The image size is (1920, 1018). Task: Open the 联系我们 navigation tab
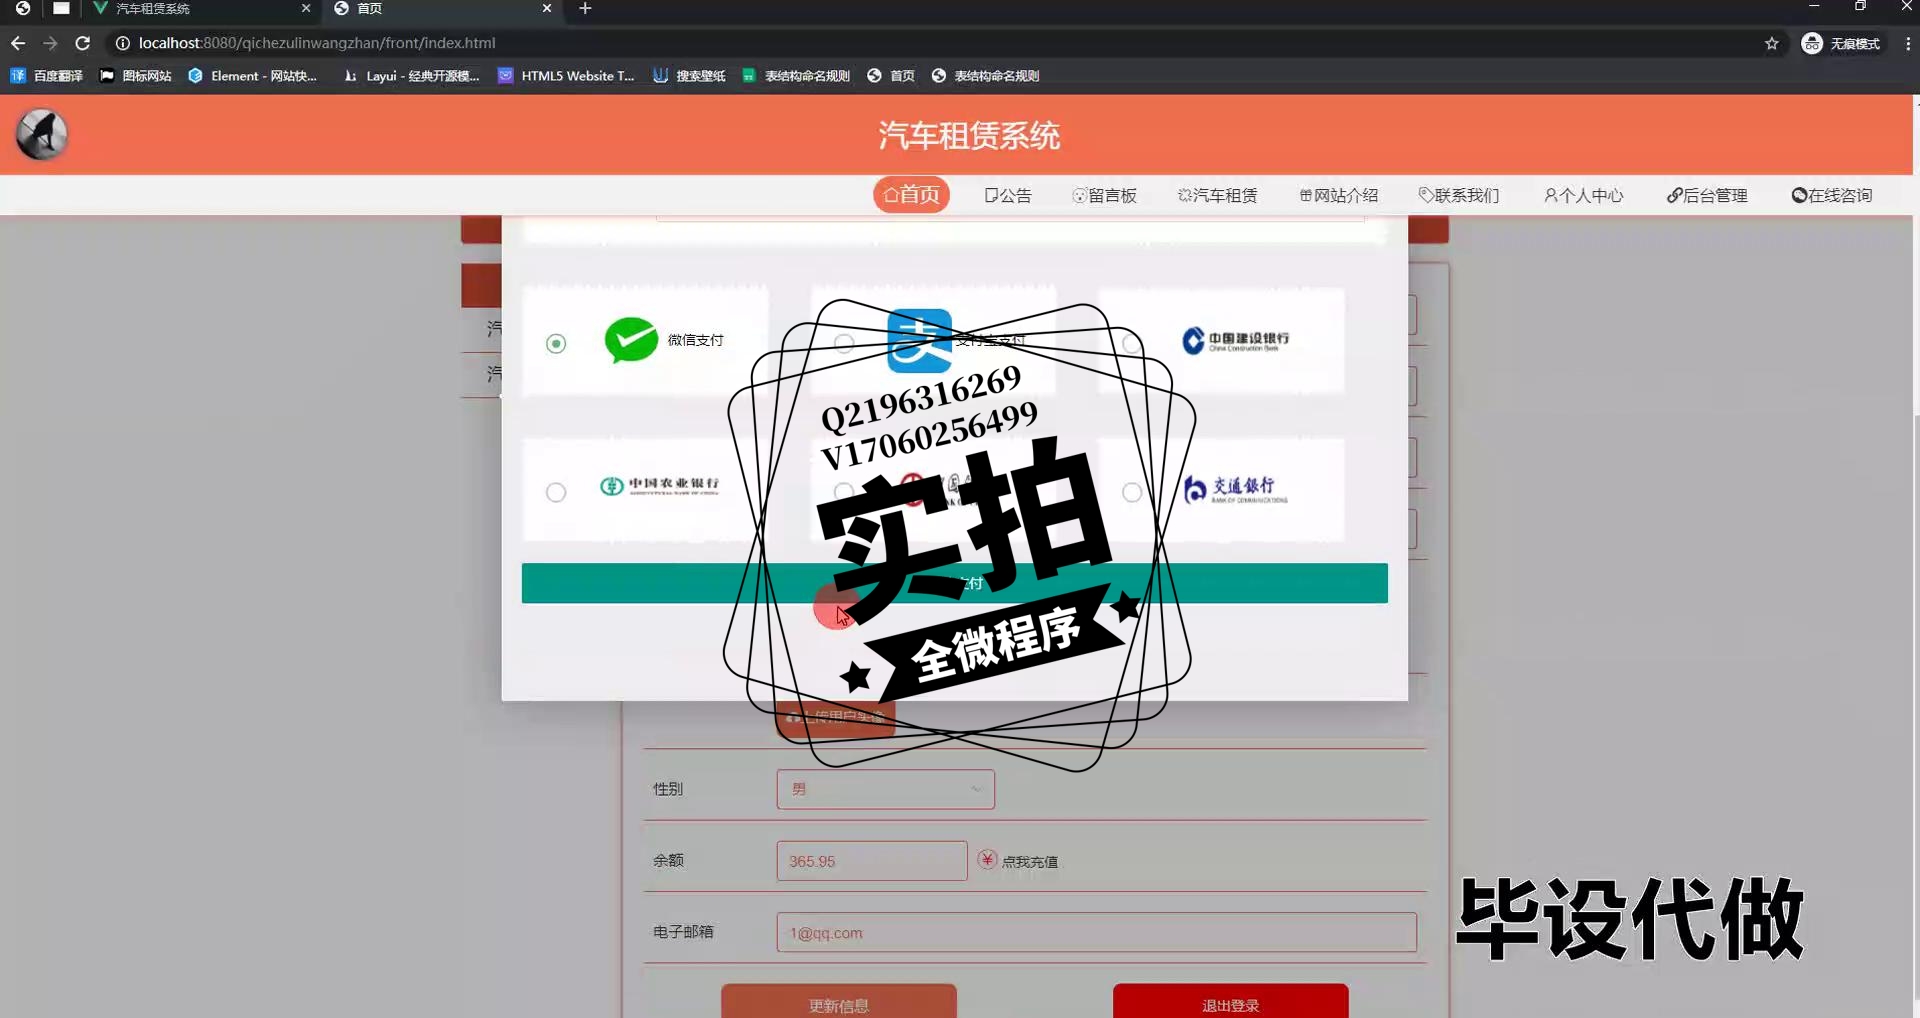point(1459,195)
